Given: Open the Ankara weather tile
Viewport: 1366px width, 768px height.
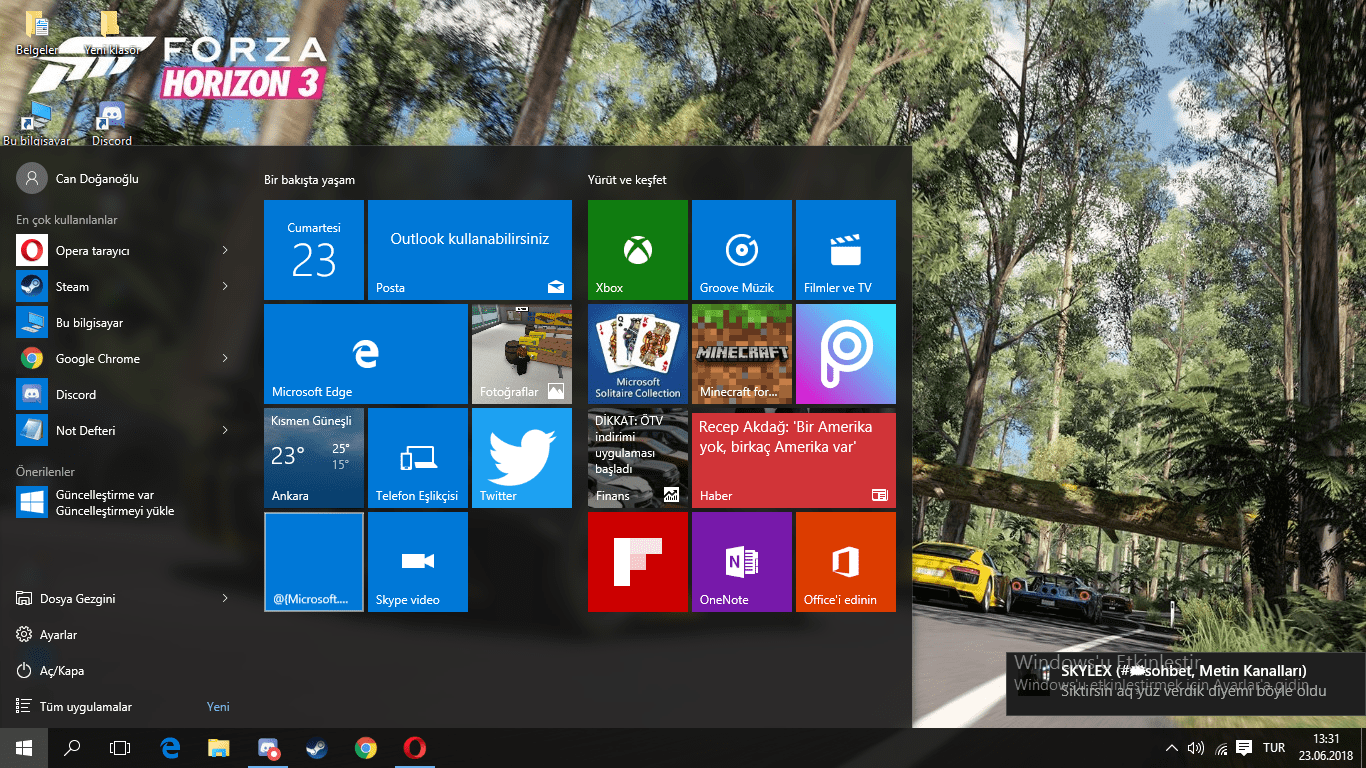Looking at the screenshot, I should point(314,458).
